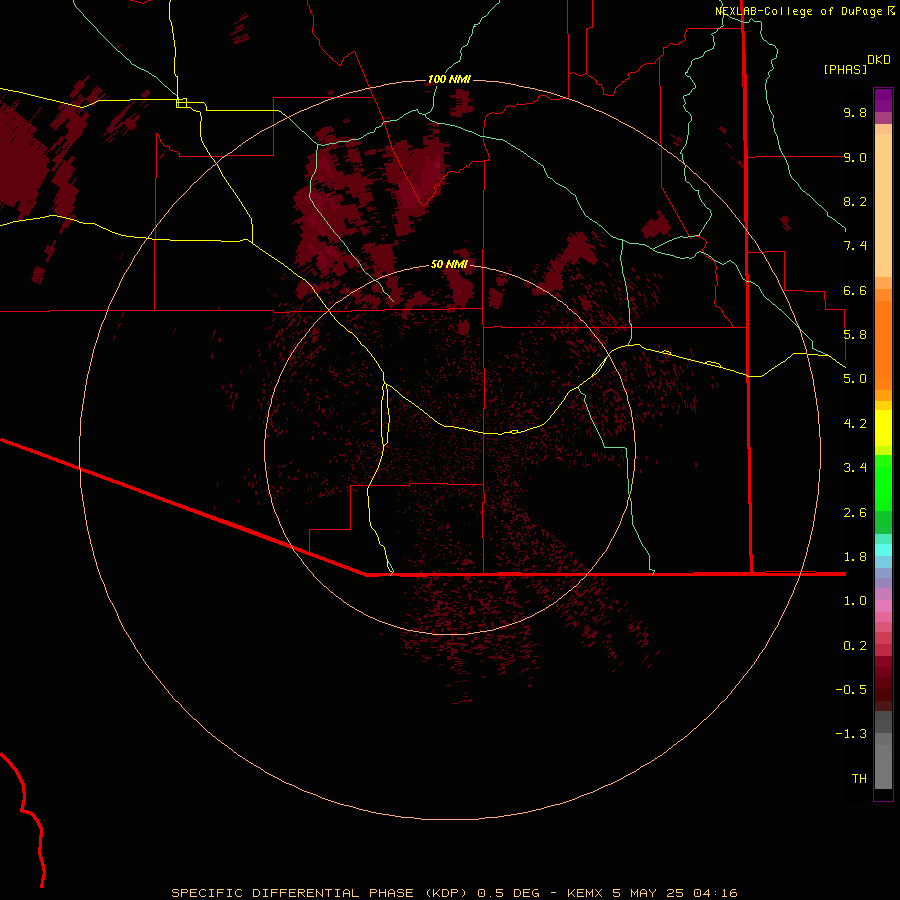Click the 50 NMI range ring label

[x=449, y=264]
